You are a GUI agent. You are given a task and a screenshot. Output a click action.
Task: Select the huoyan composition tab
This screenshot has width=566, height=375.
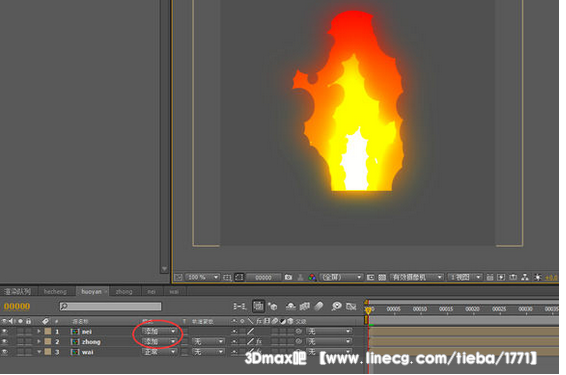91,291
